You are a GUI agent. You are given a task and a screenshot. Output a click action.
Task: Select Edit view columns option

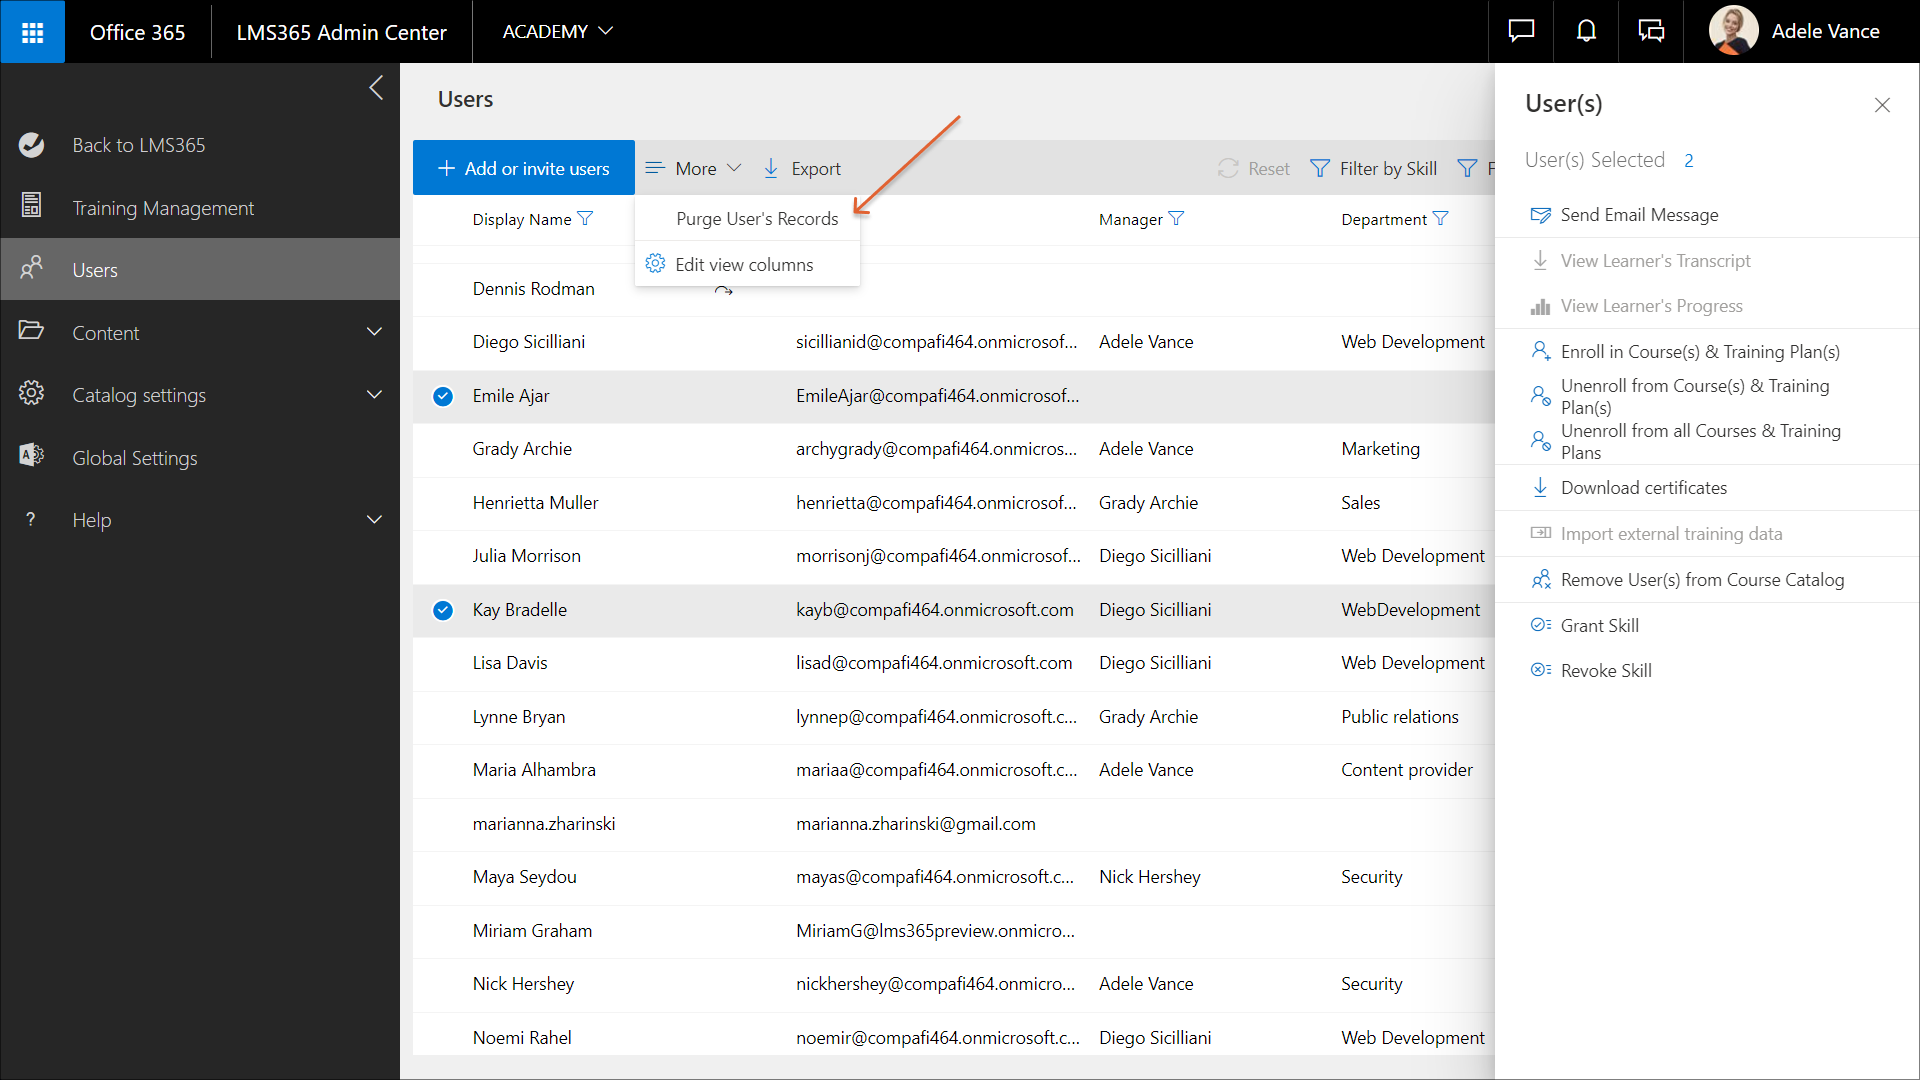pyautogui.click(x=744, y=265)
